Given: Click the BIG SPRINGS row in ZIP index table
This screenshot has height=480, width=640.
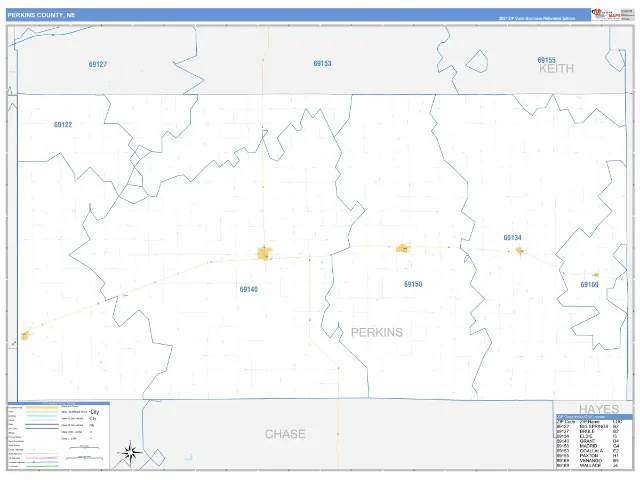Looking at the screenshot, I should pyautogui.click(x=588, y=427).
